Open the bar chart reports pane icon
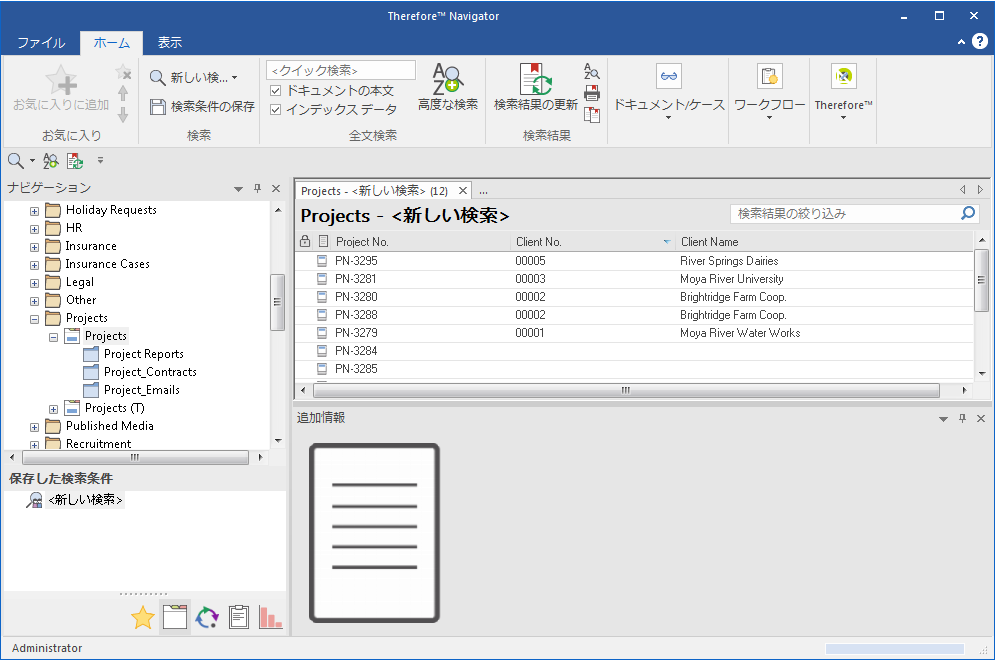The image size is (997, 660). click(270, 617)
